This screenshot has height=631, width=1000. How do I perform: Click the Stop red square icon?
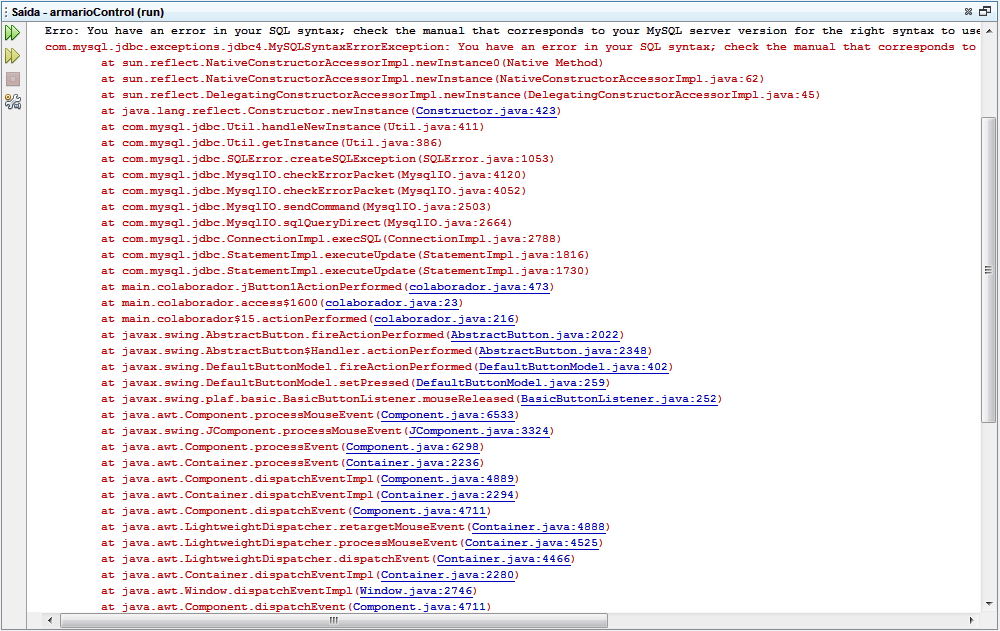(13, 79)
